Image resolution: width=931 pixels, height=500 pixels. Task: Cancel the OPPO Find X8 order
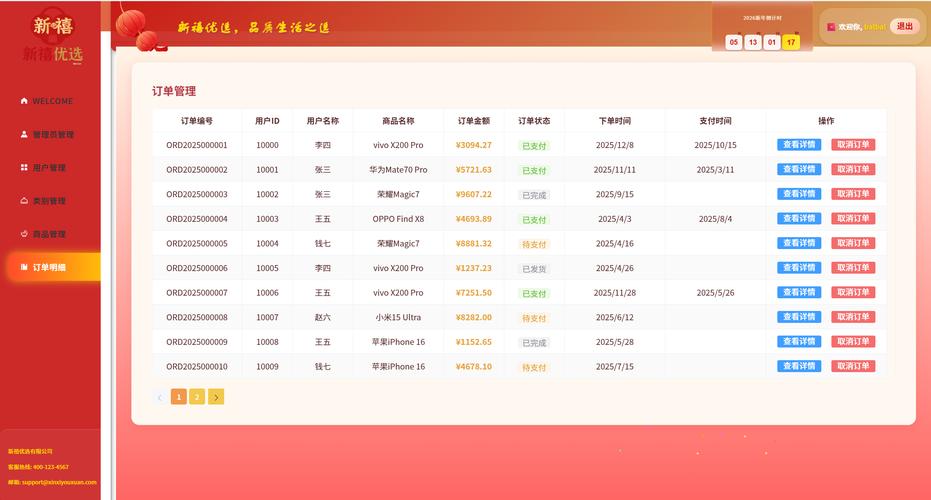853,219
